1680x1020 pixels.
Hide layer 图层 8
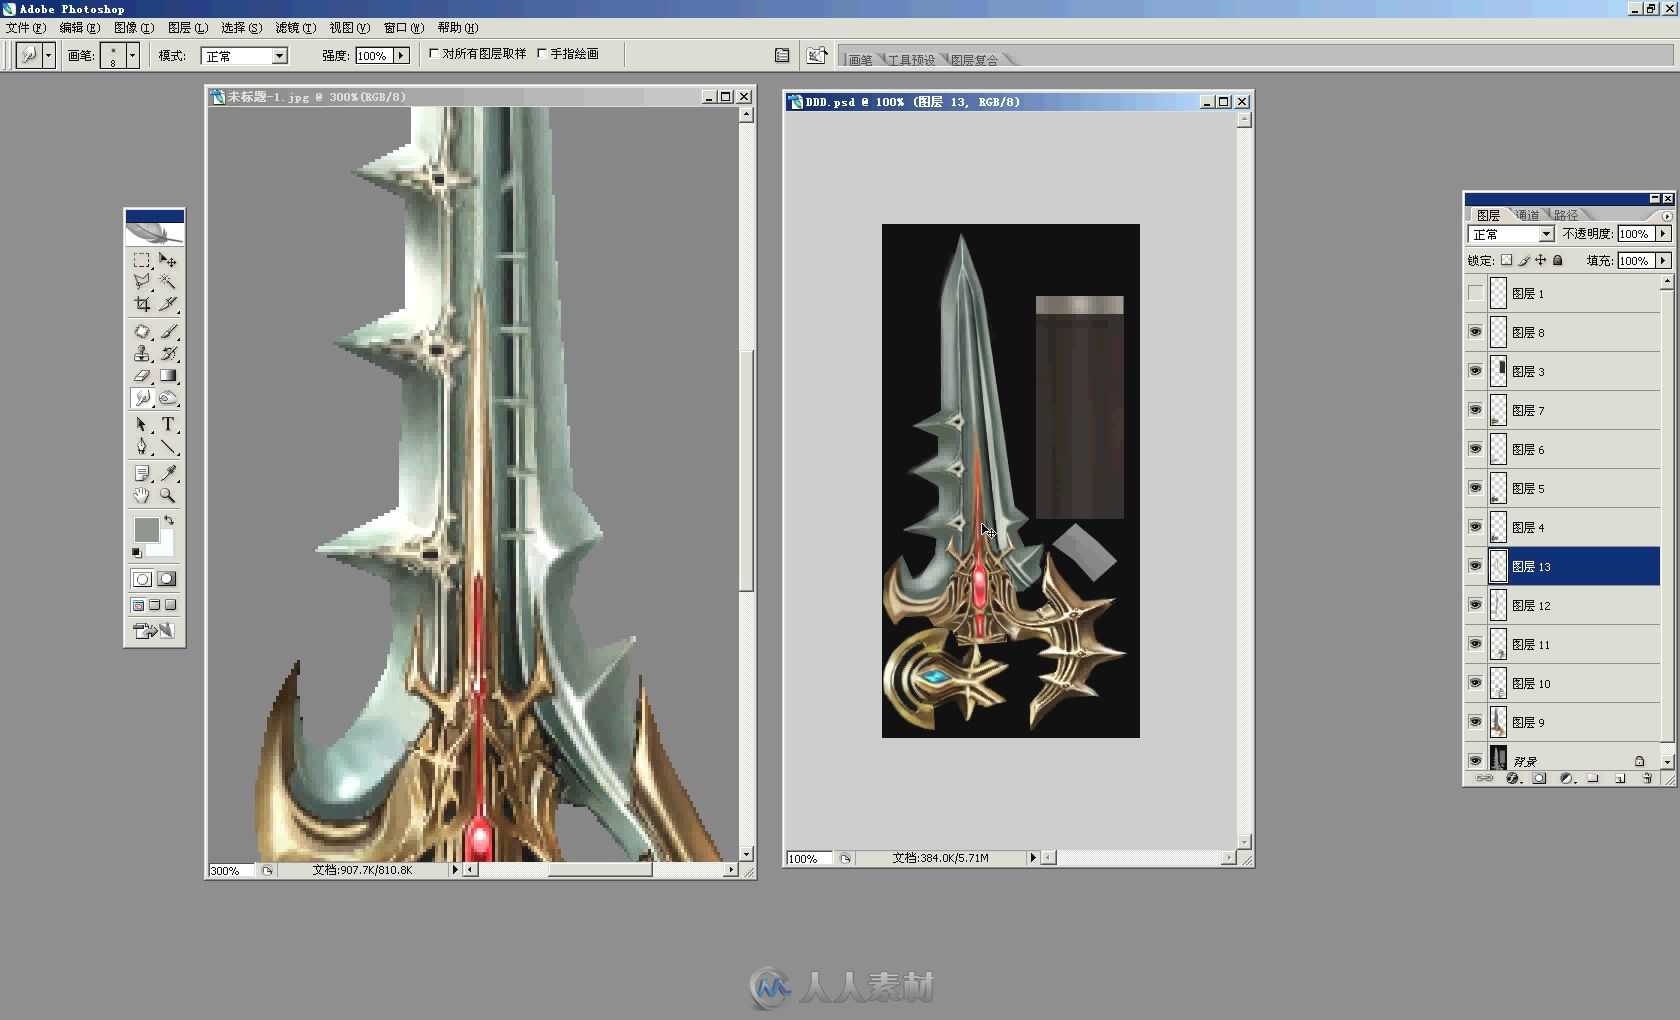tap(1475, 332)
